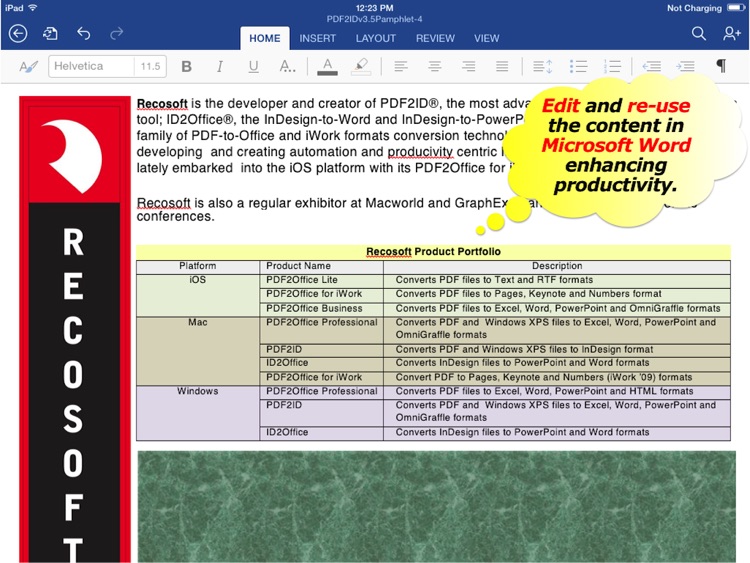Choose the font color
The height and width of the screenshot is (563, 750).
(x=327, y=66)
